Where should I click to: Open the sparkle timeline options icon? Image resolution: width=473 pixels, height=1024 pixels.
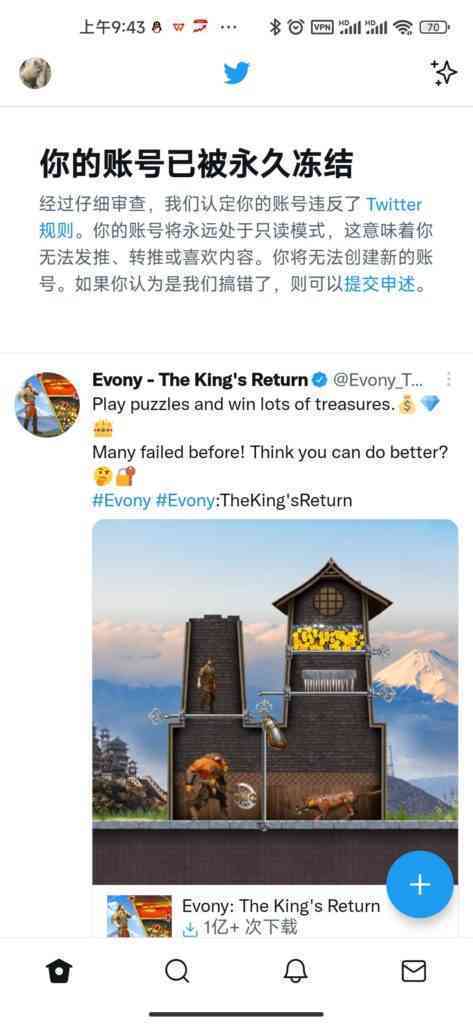(444, 73)
